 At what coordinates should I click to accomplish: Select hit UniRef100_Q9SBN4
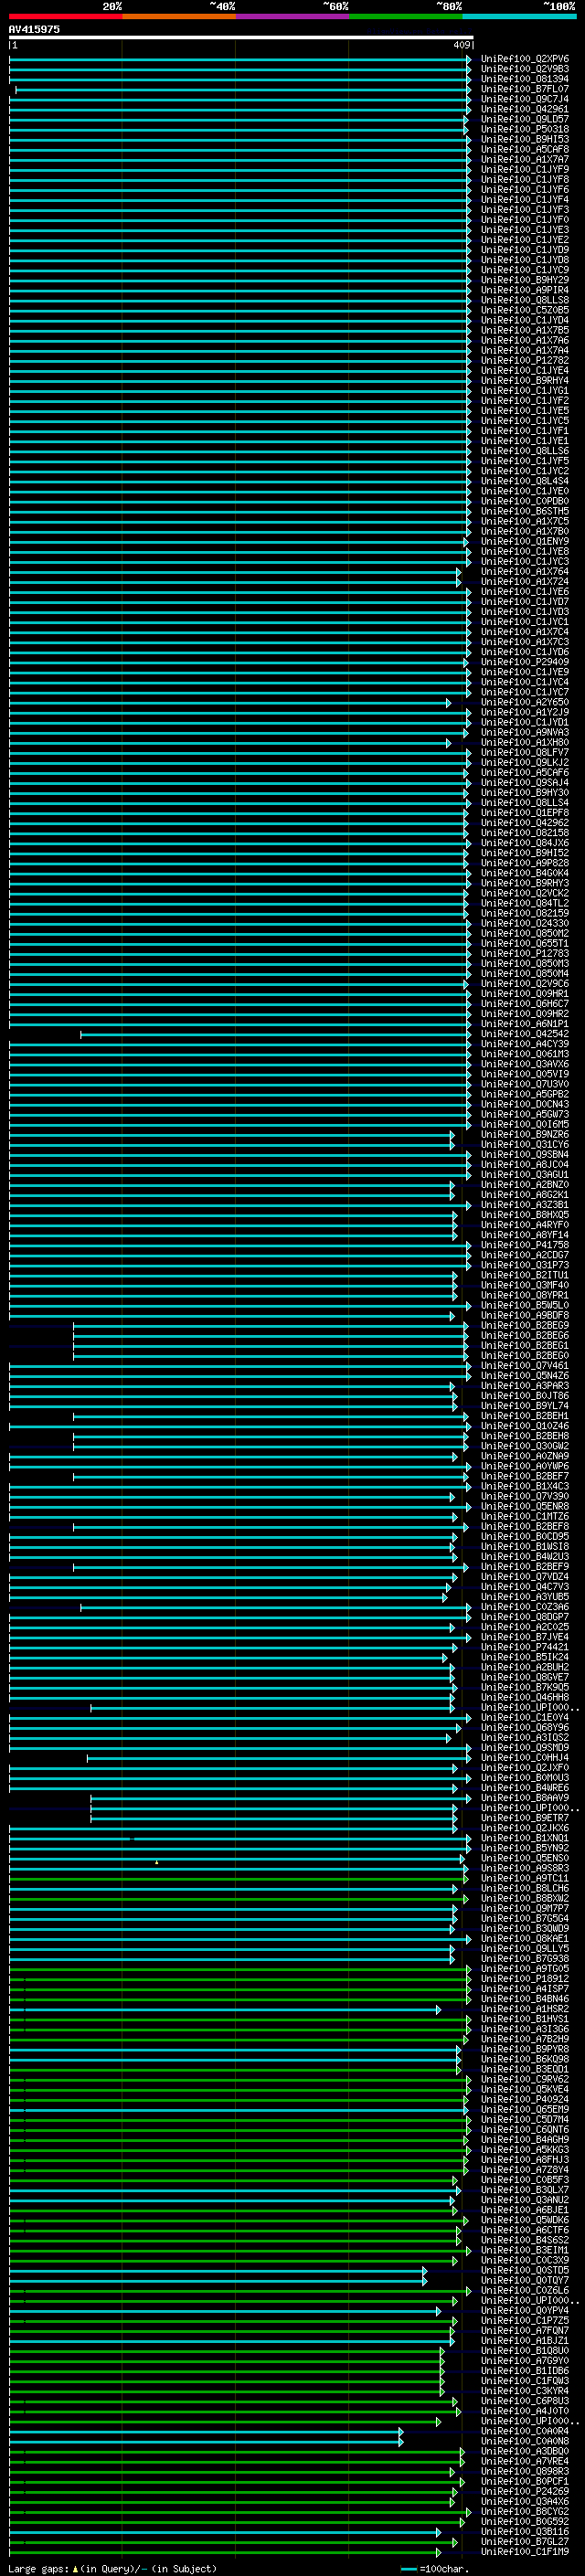coord(525,1155)
